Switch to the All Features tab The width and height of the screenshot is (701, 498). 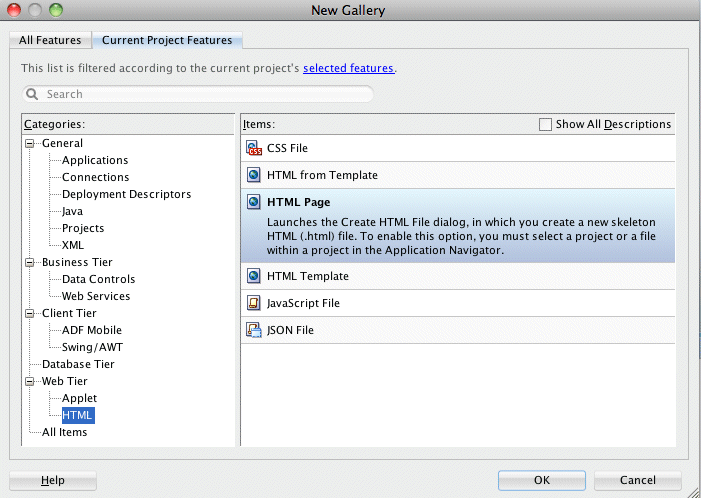point(50,41)
